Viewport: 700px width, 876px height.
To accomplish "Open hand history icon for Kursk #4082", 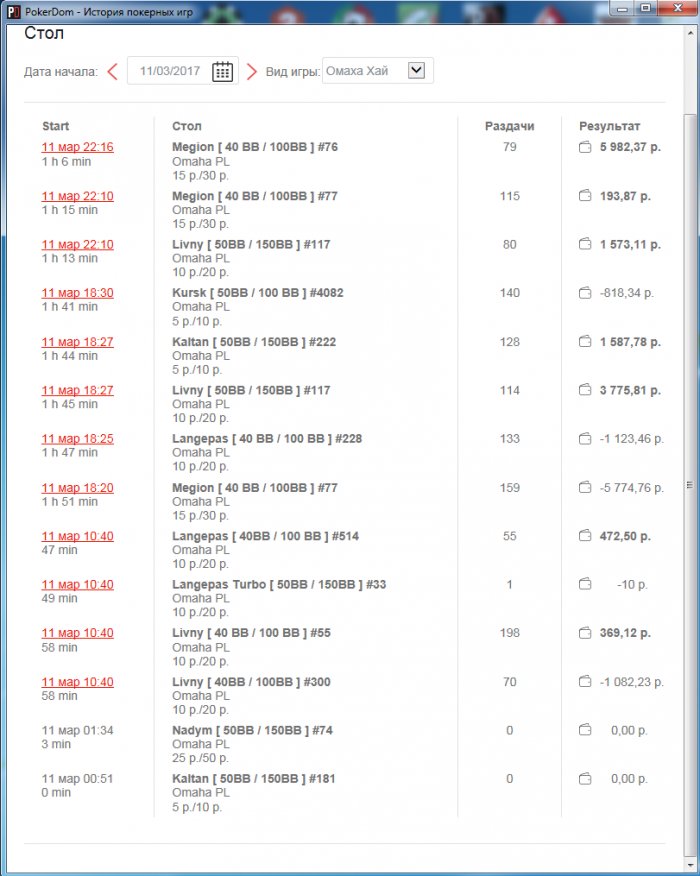I will click(x=585, y=294).
